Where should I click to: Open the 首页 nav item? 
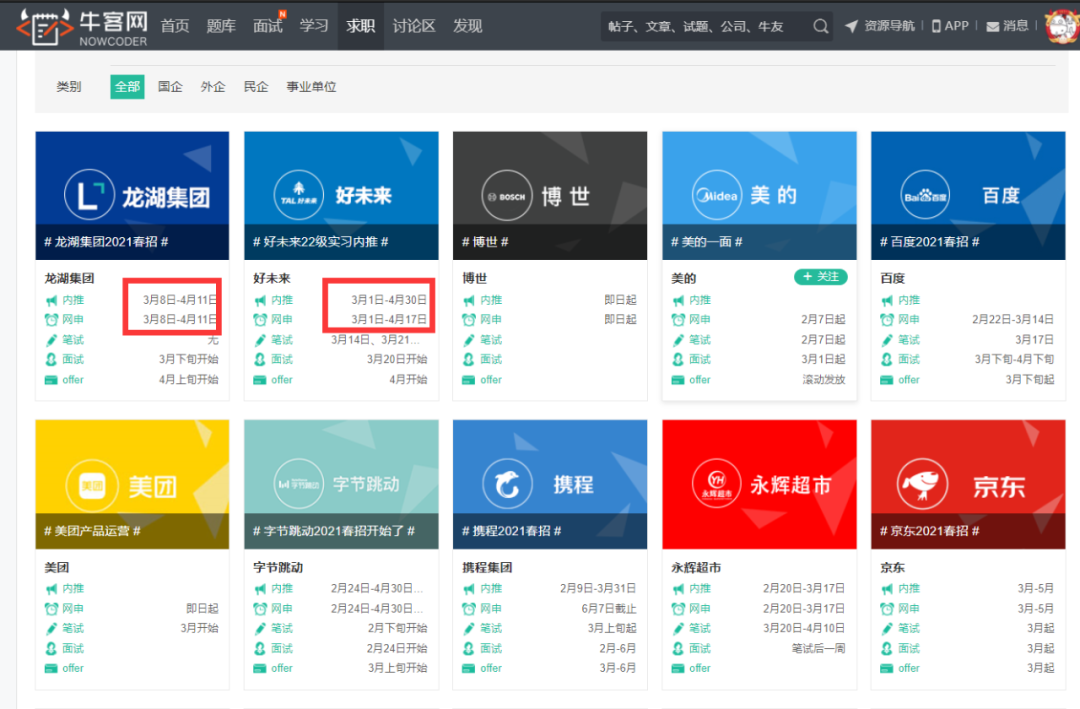click(175, 26)
